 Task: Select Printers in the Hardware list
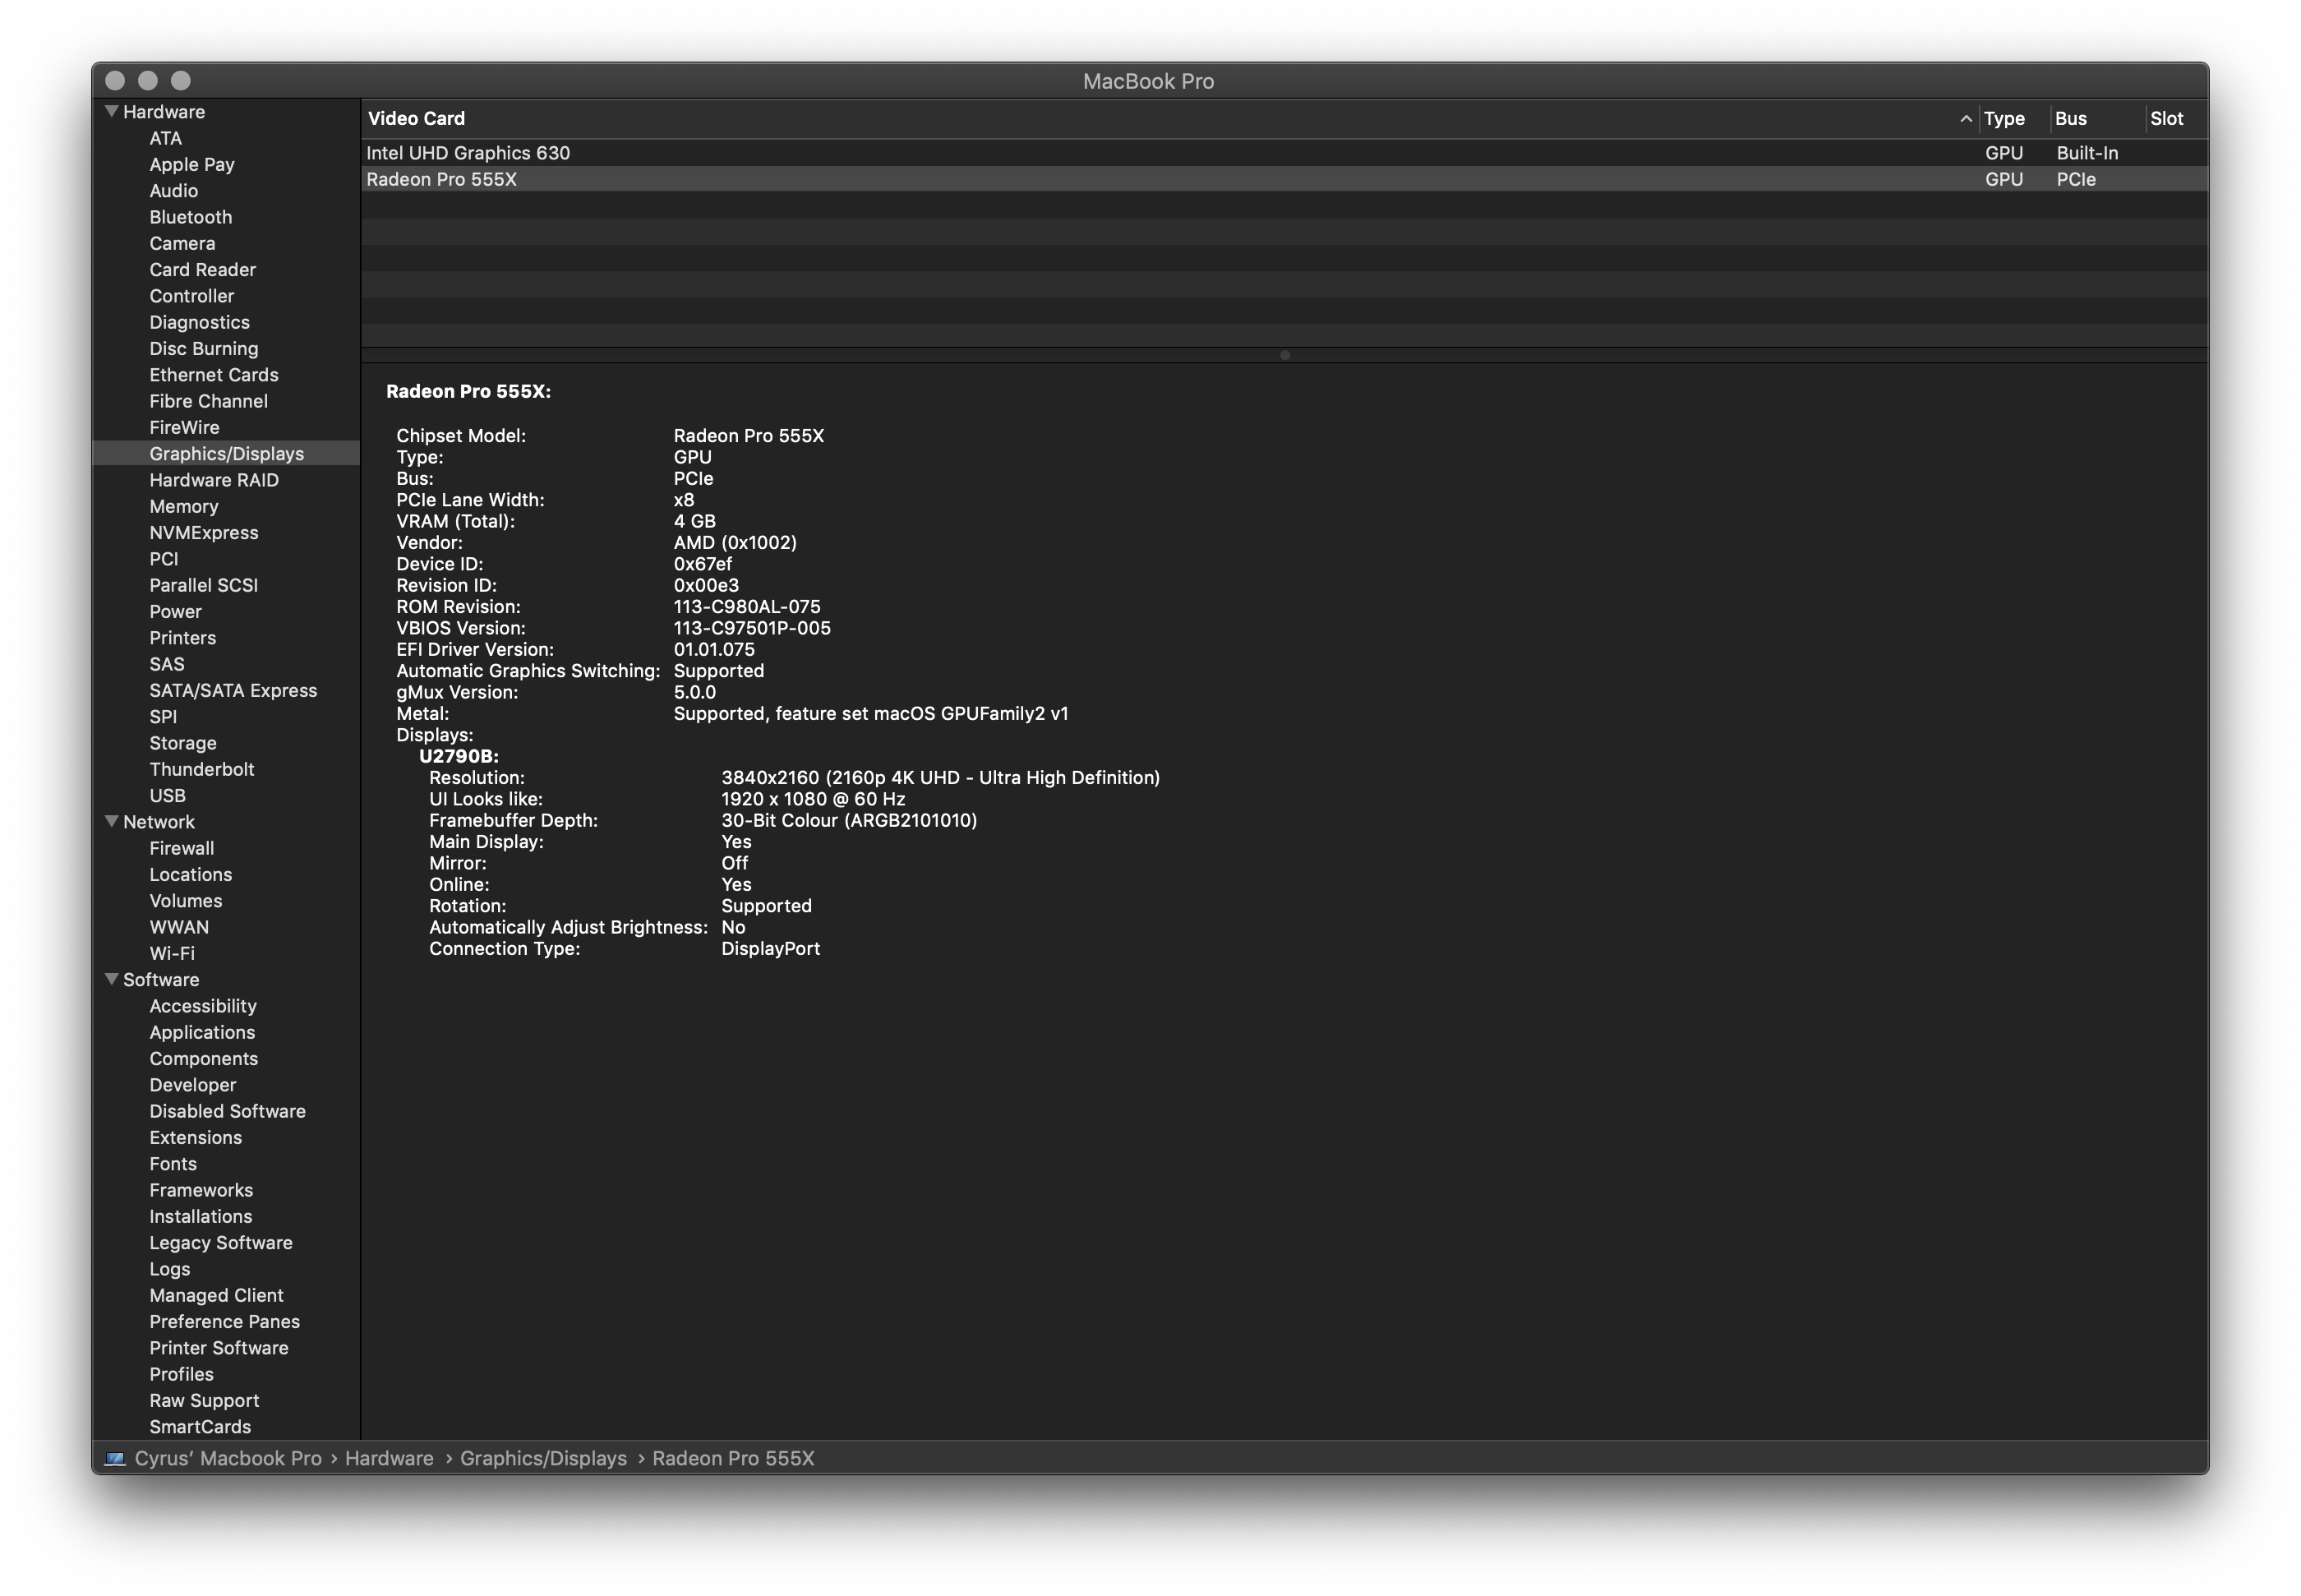tap(182, 637)
